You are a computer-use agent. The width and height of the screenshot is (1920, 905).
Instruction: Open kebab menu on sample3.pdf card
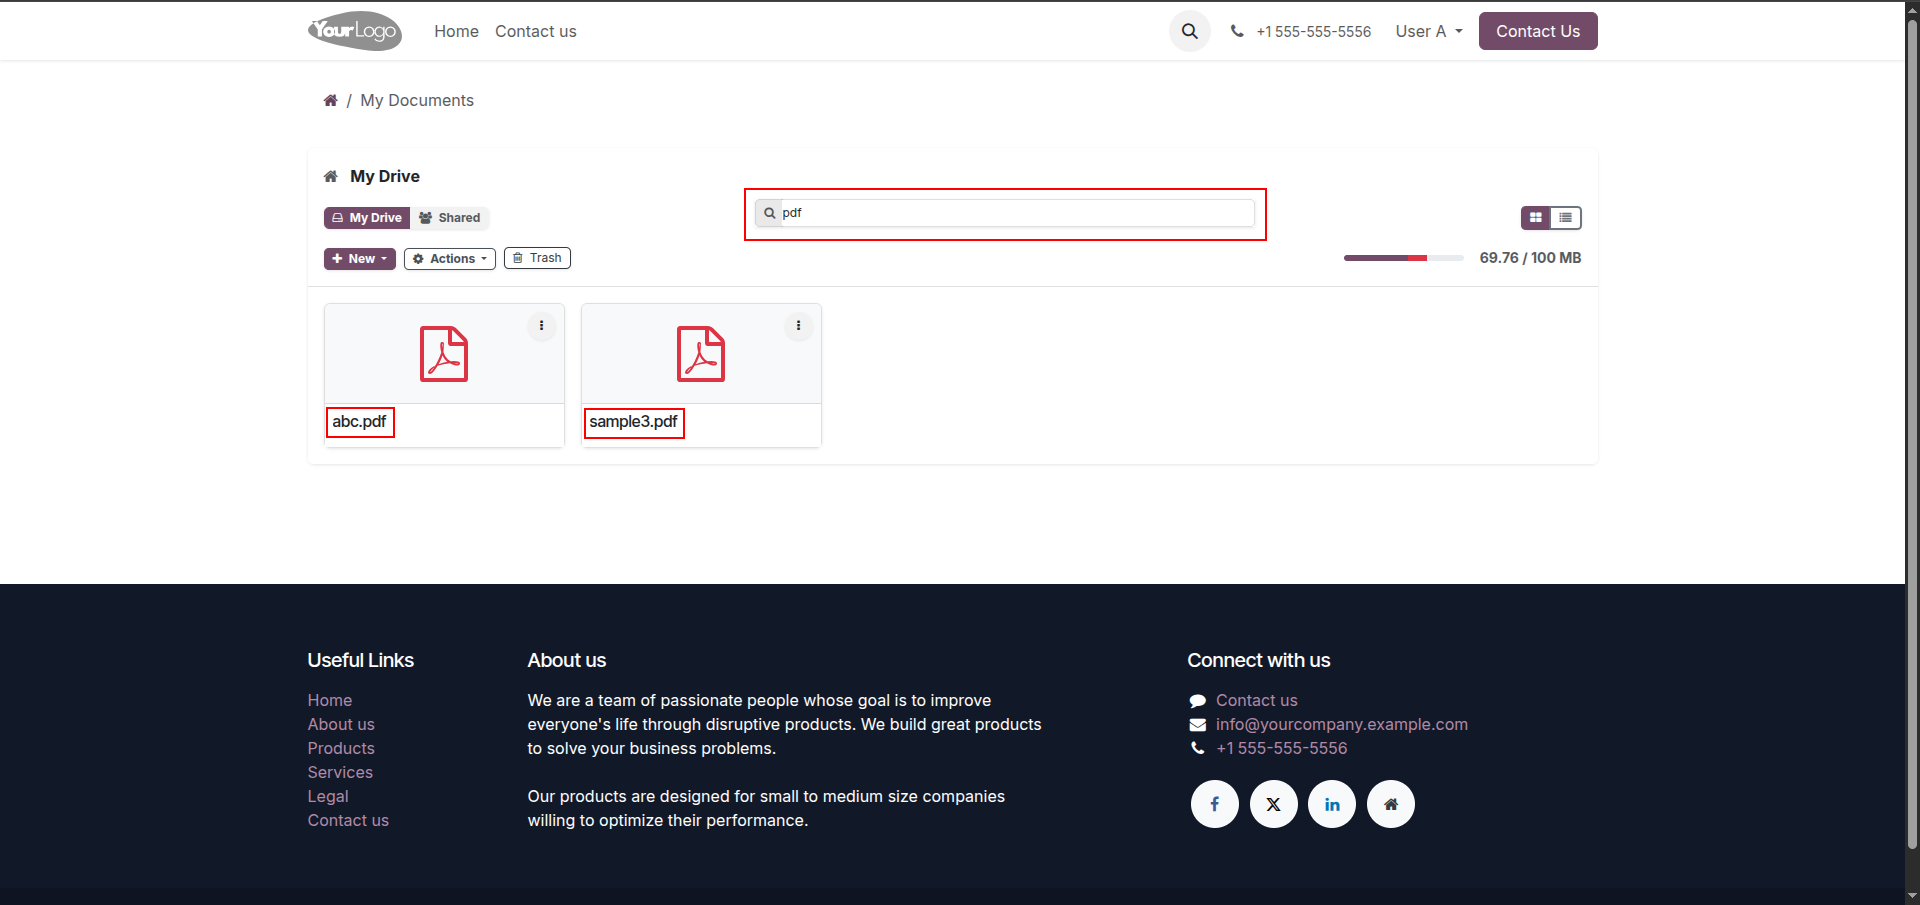coord(798,325)
